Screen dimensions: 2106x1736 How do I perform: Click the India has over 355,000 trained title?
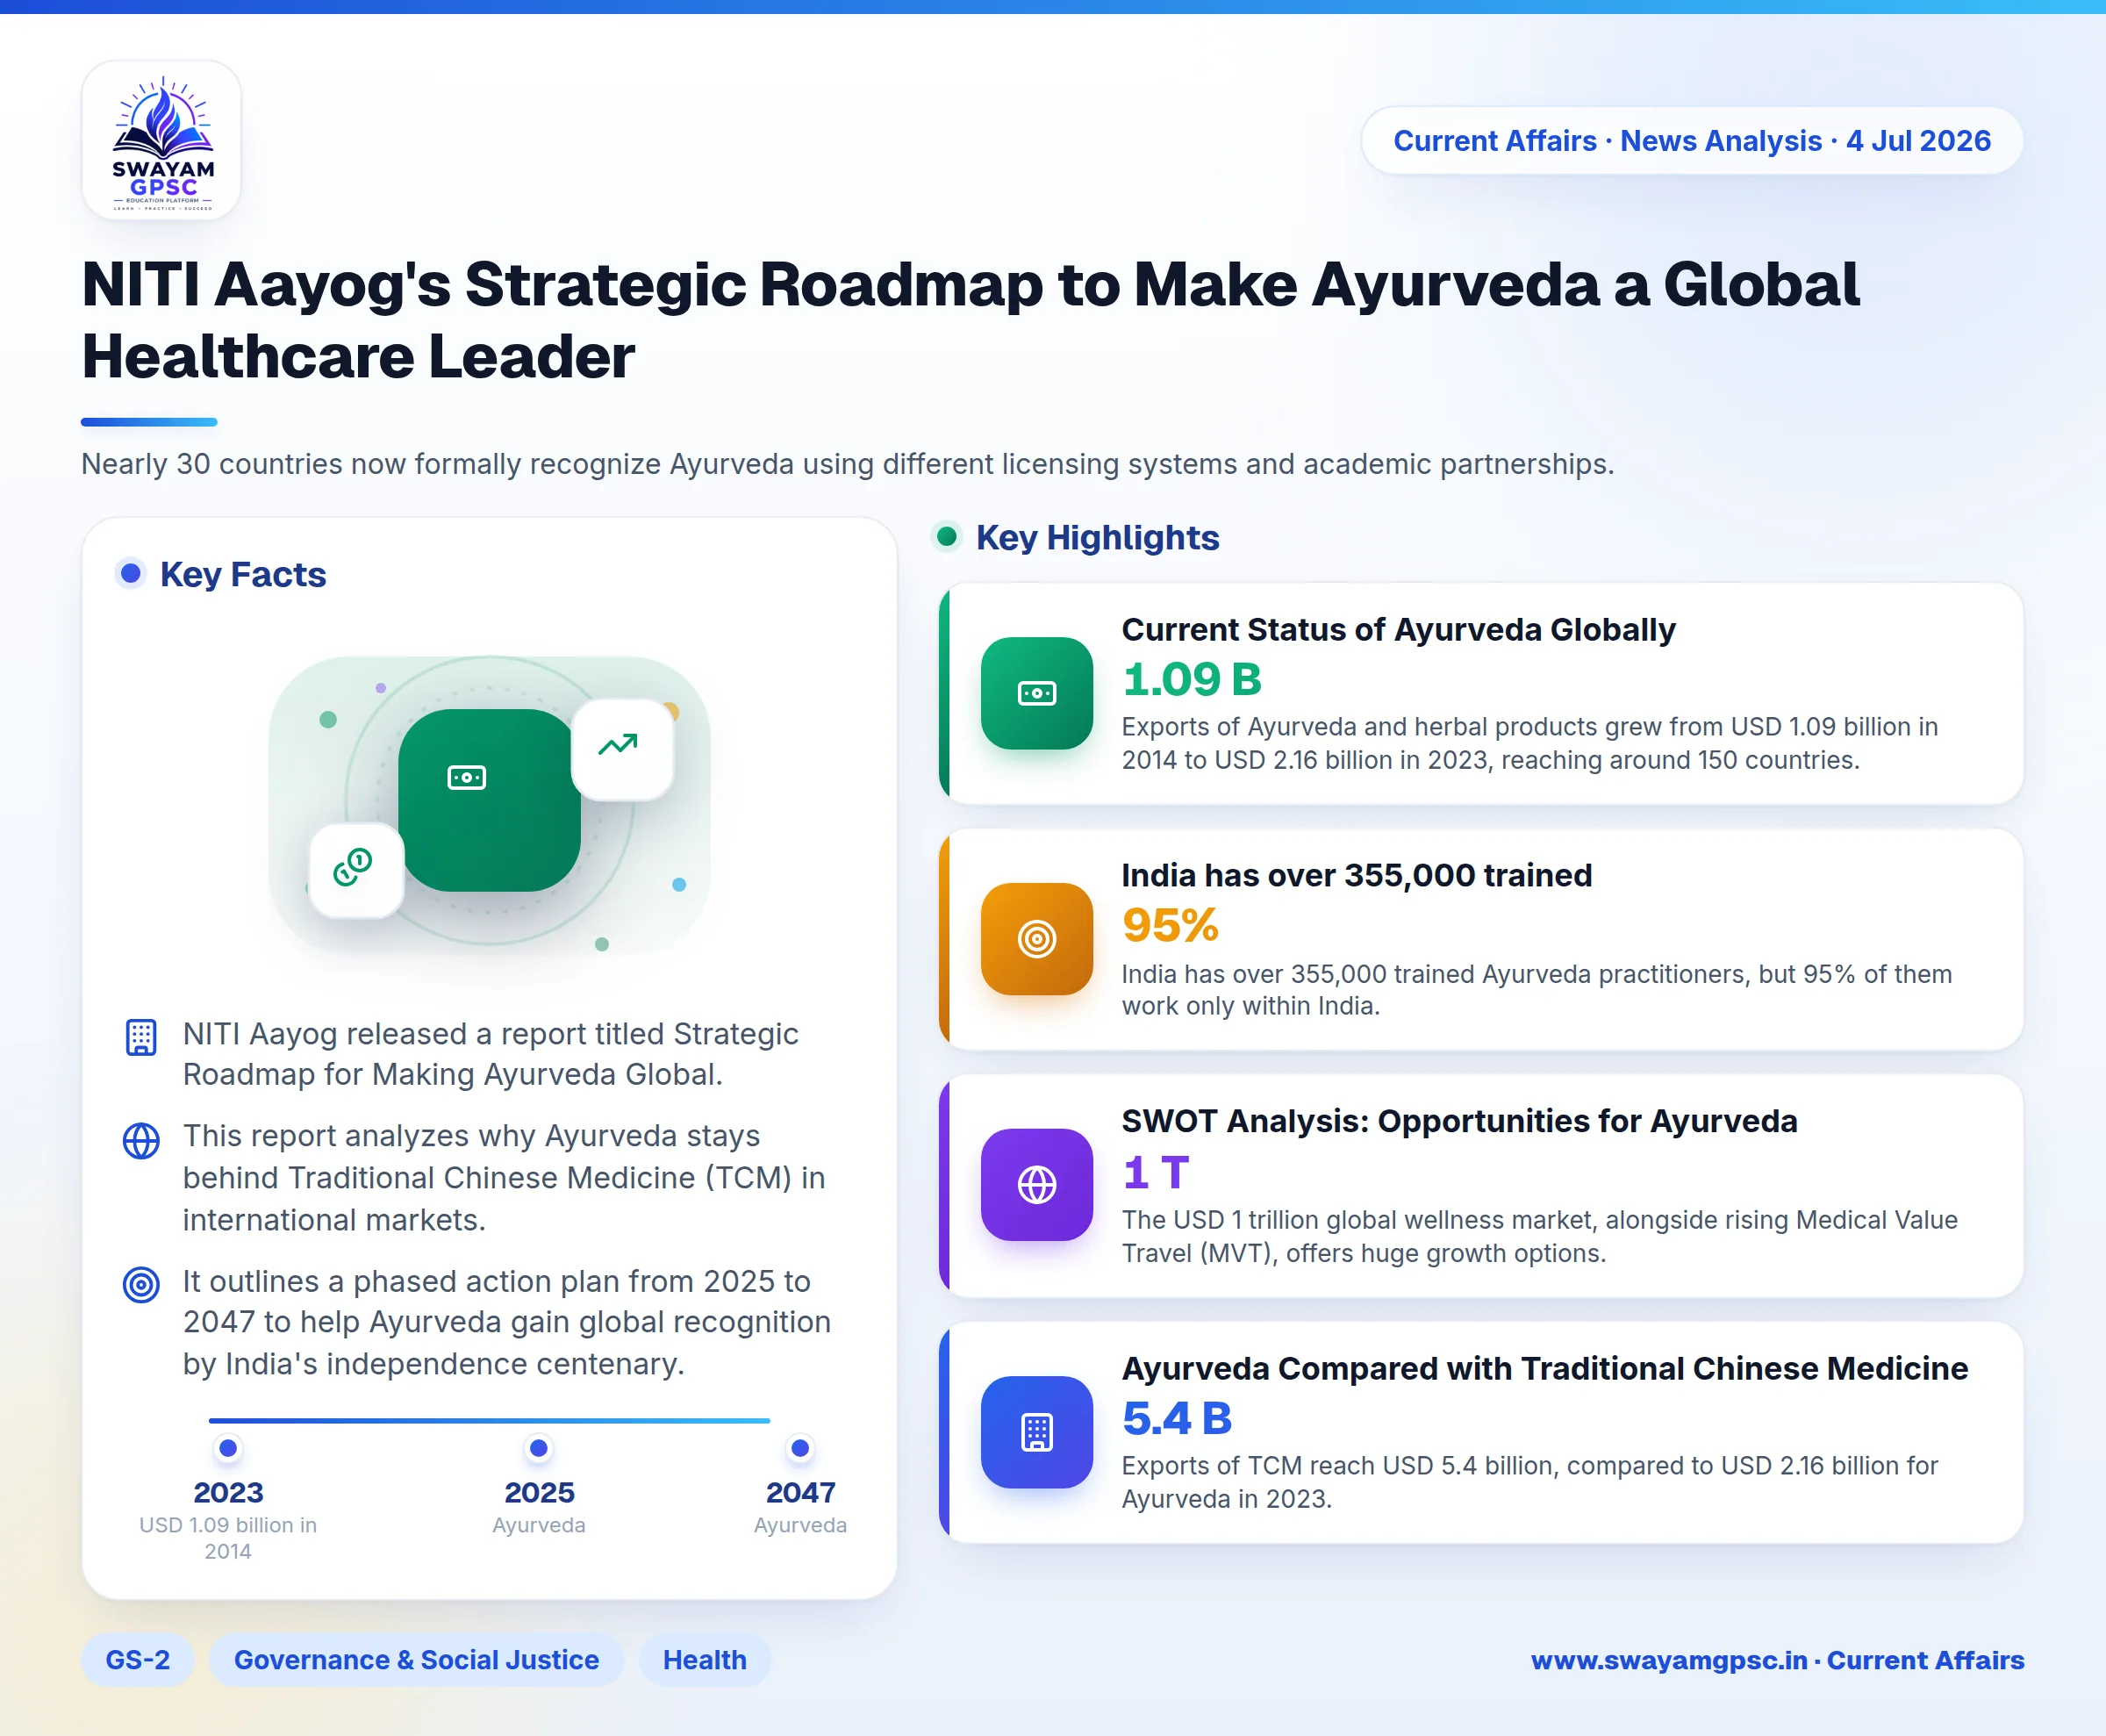pos(1356,875)
